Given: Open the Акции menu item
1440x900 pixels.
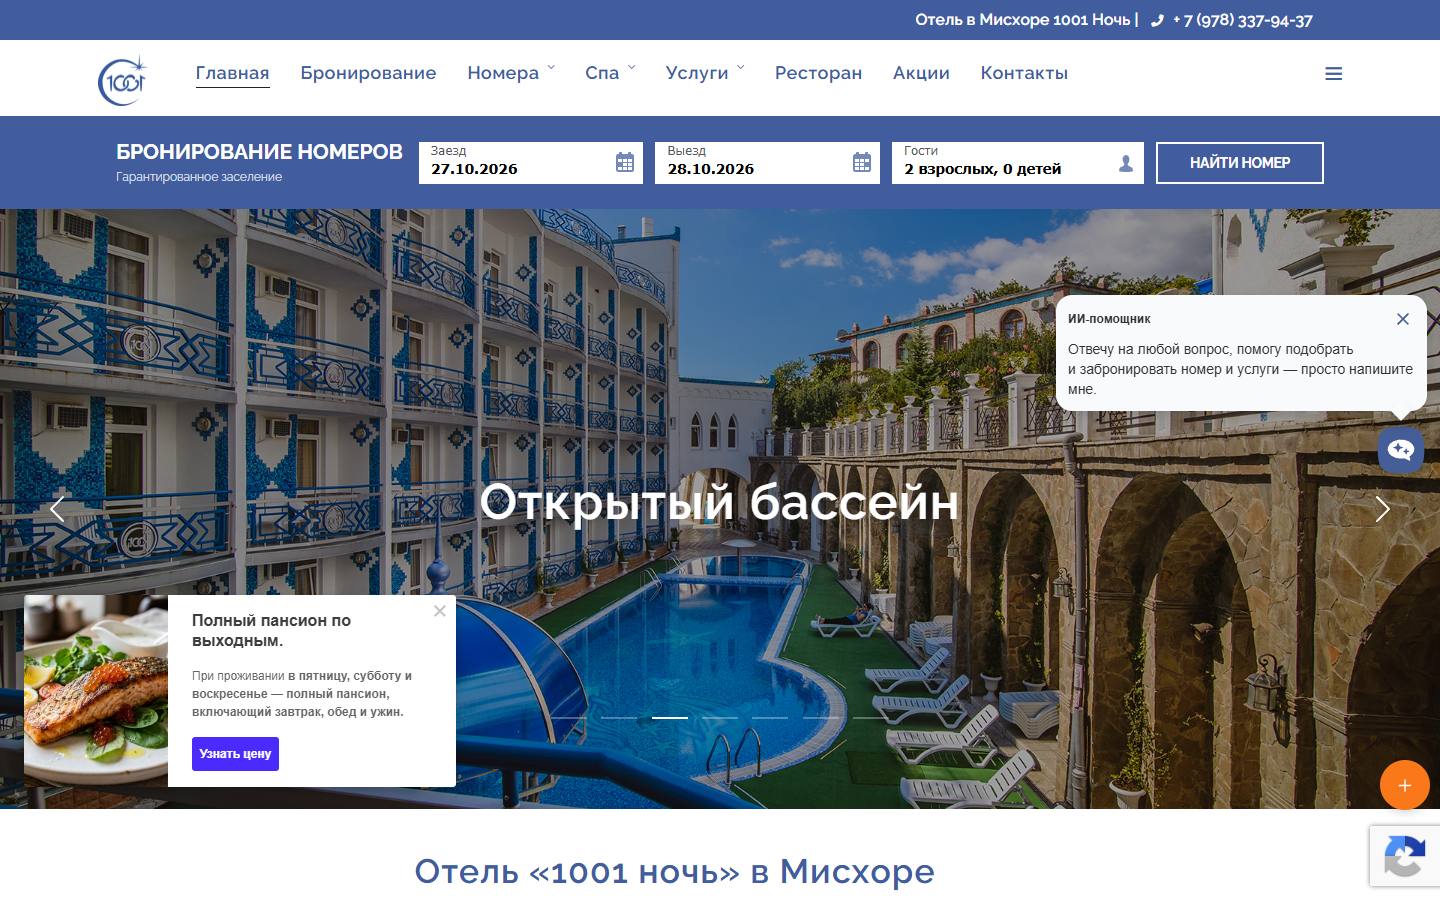Looking at the screenshot, I should coord(921,73).
